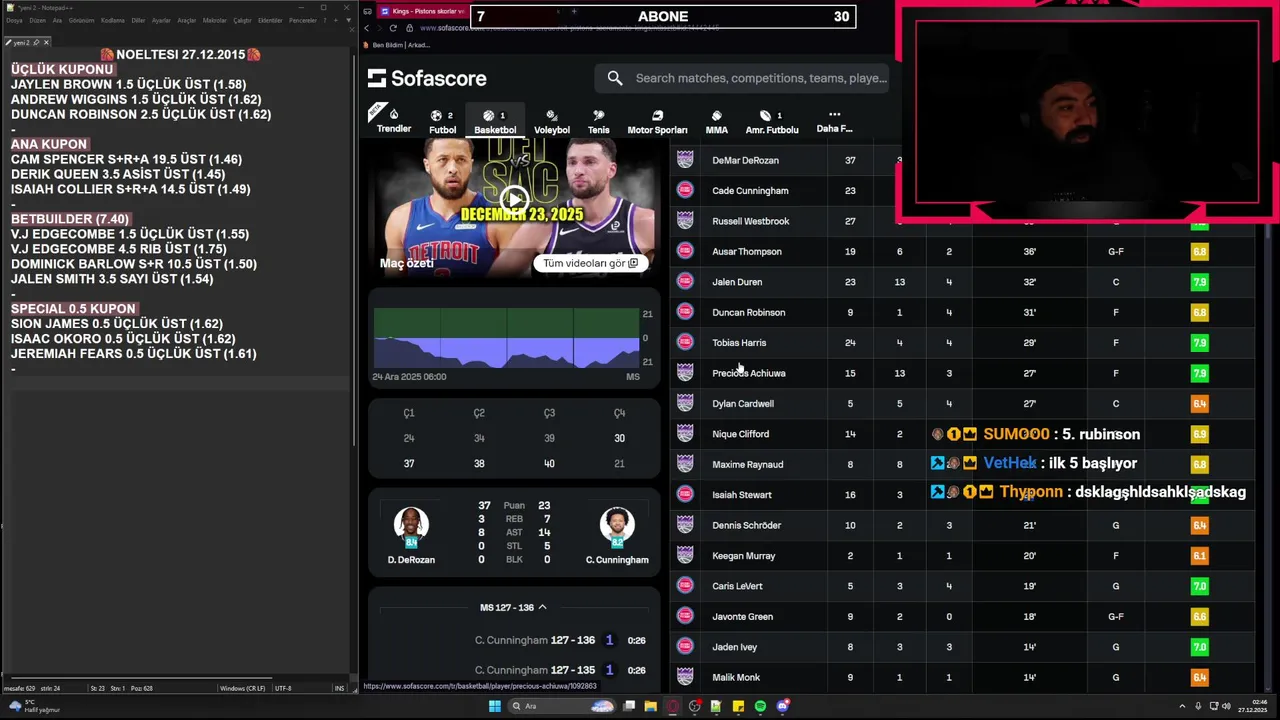
Task: Select Malik Monk in the stats table
Action: click(736, 678)
